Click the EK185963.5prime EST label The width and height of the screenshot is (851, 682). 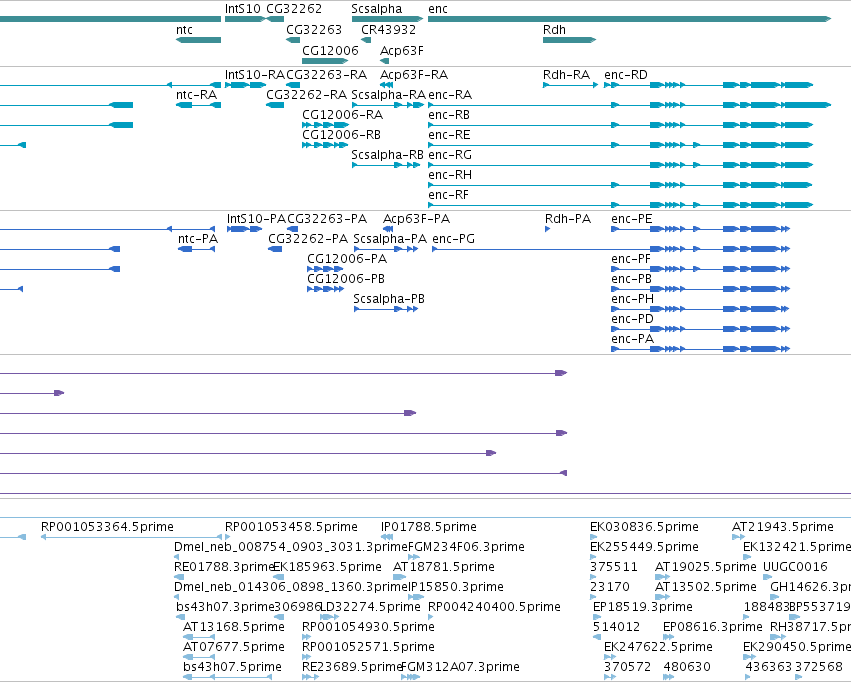coord(327,568)
